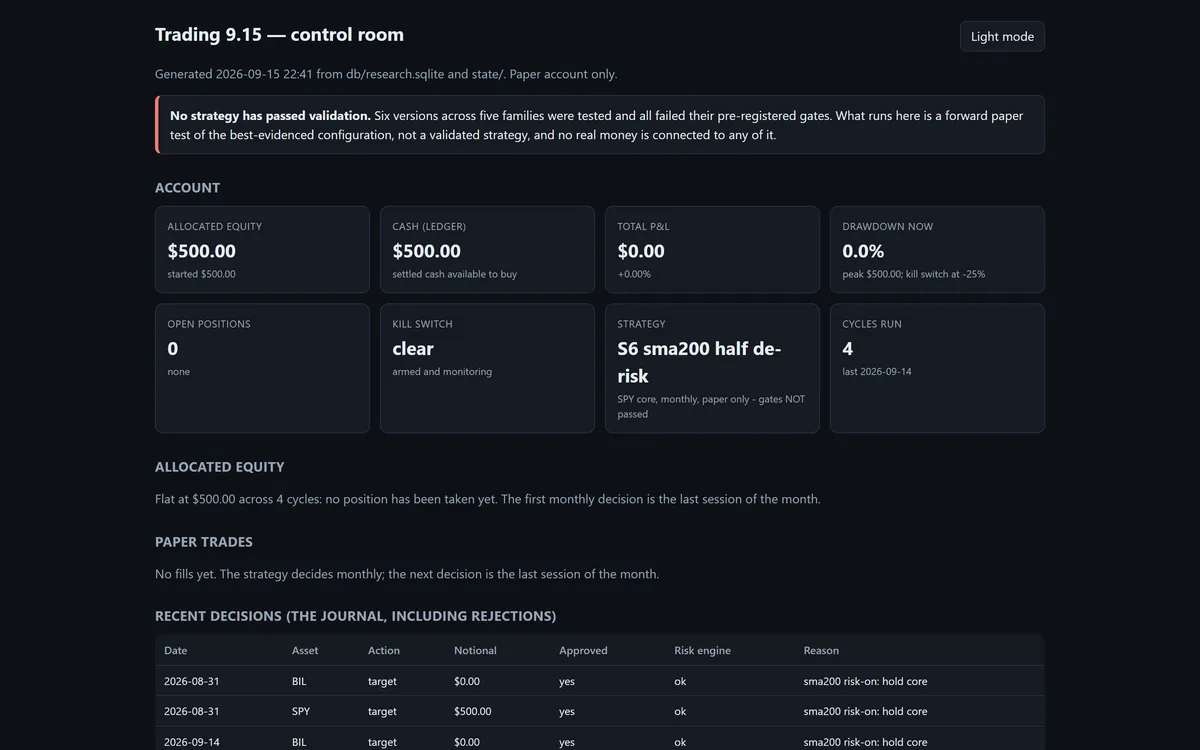The height and width of the screenshot is (750, 1200).
Task: Click 'SPY core, monthly, paper only' note
Action: (x=711, y=406)
